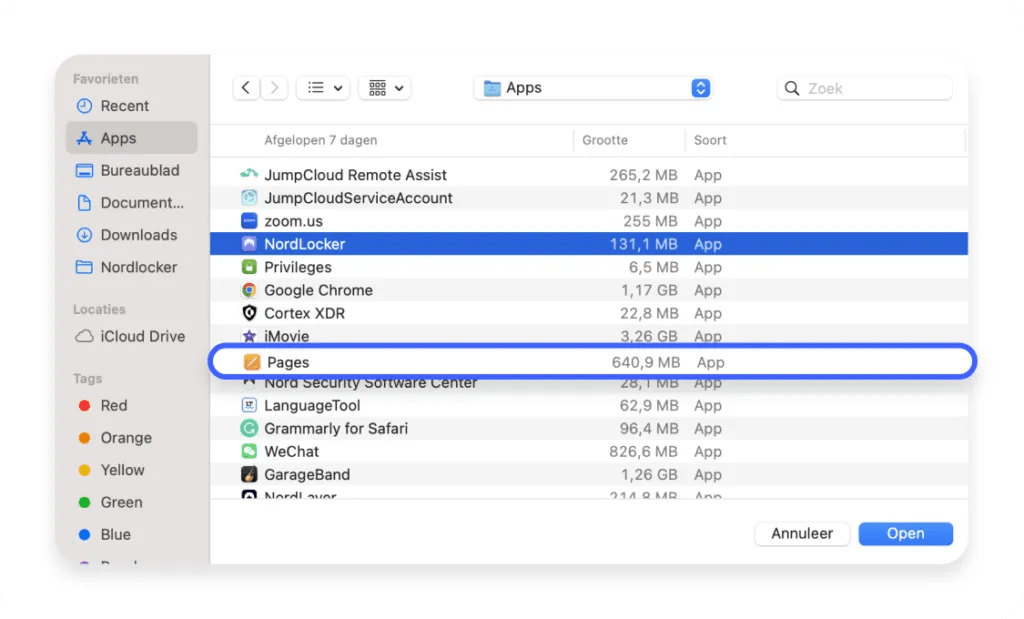The width and height of the screenshot is (1024, 619).
Task: Go forward with the right chevron button
Action: click(x=274, y=87)
